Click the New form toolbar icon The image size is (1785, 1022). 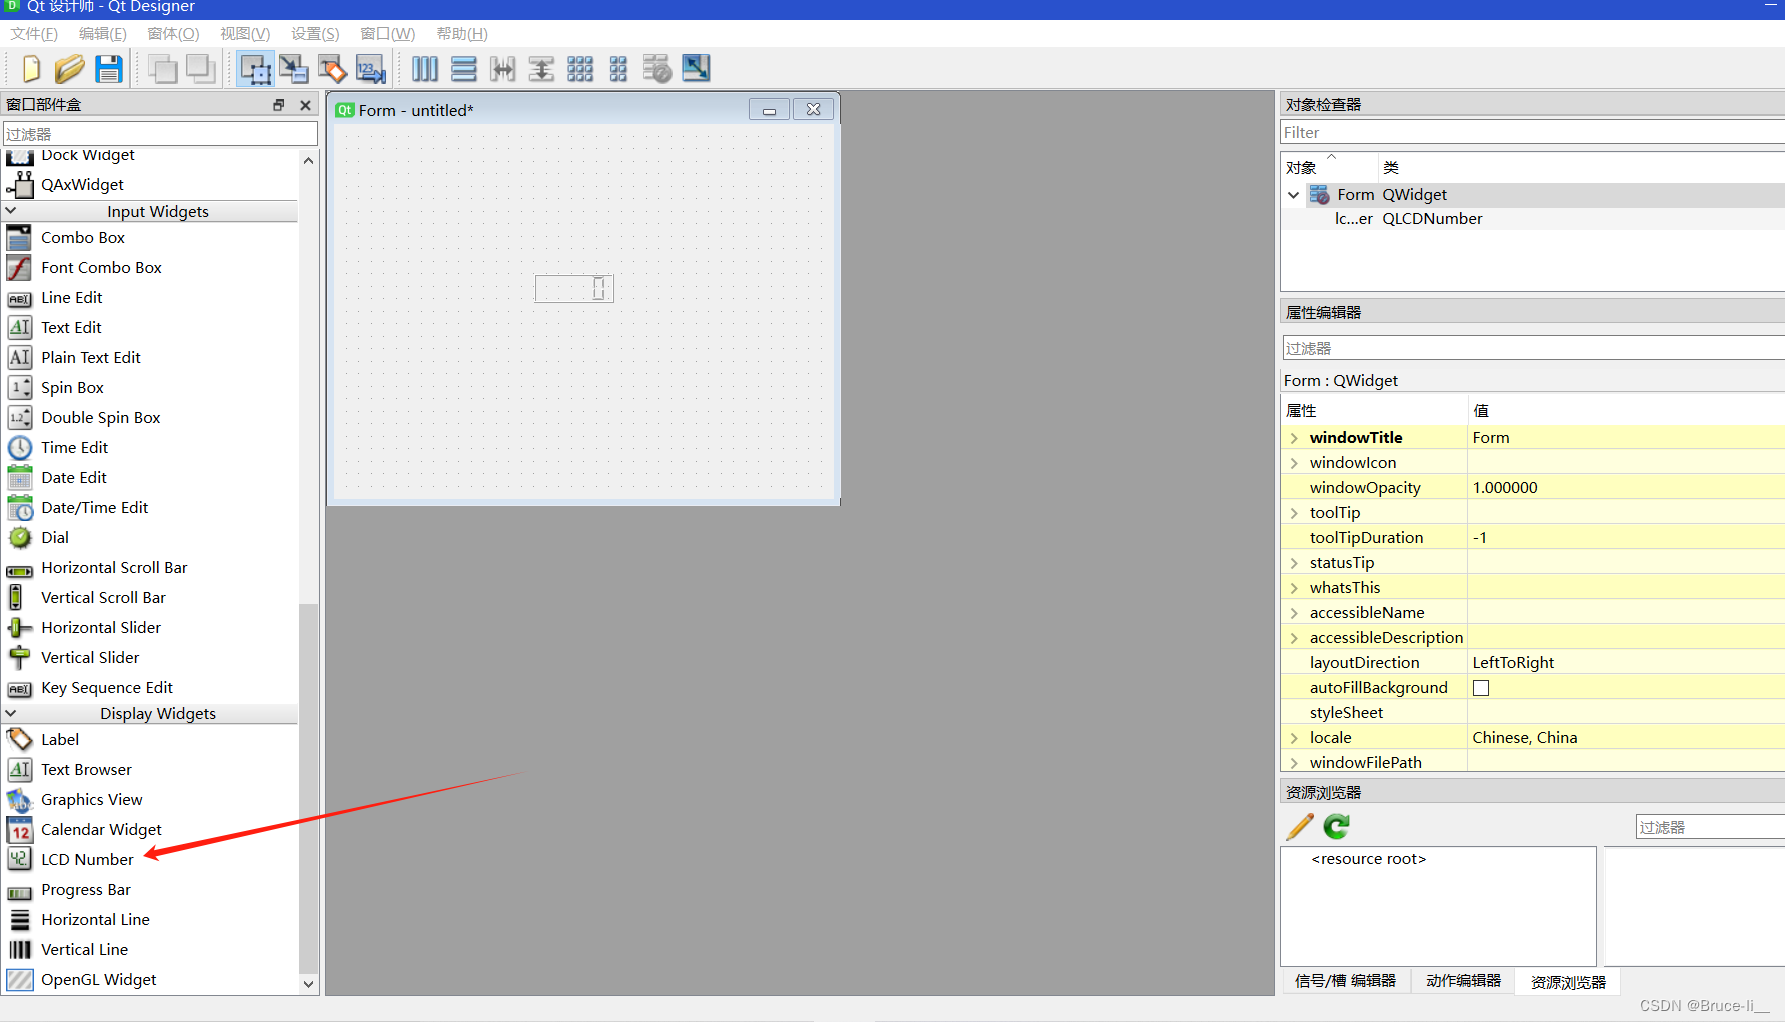coord(31,69)
